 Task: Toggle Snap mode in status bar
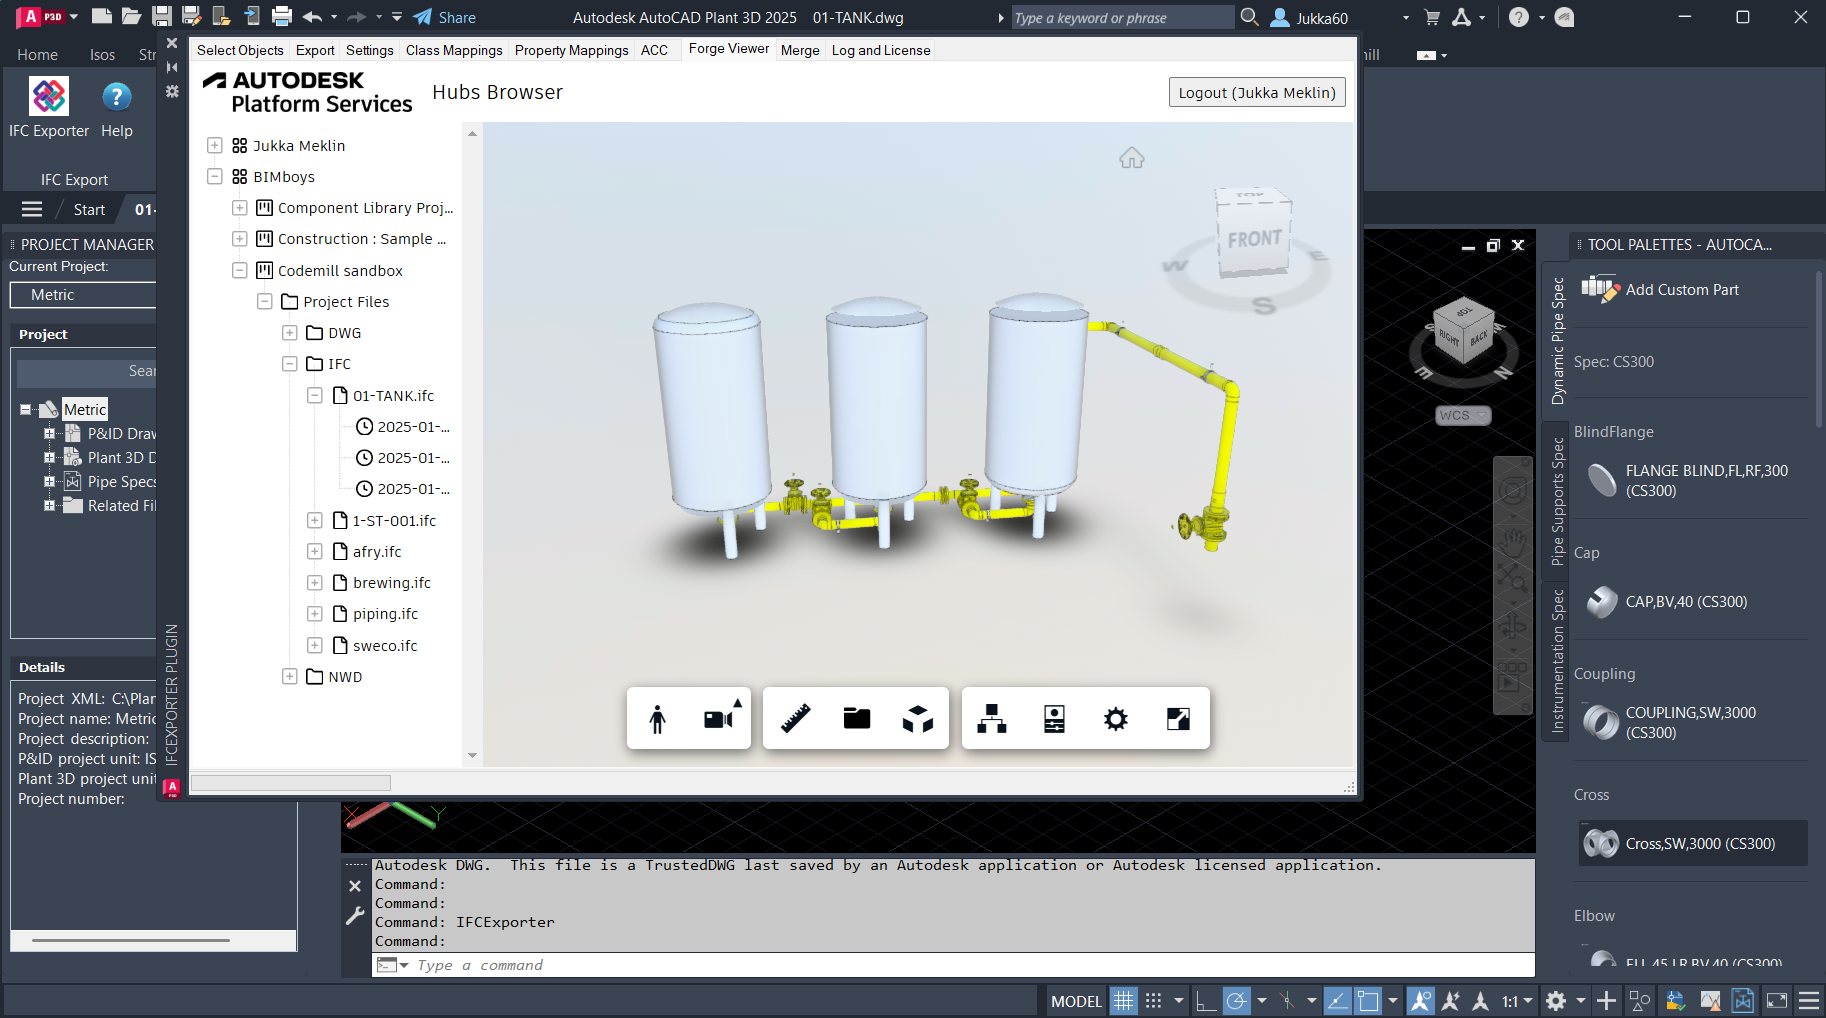[x=1153, y=1001]
